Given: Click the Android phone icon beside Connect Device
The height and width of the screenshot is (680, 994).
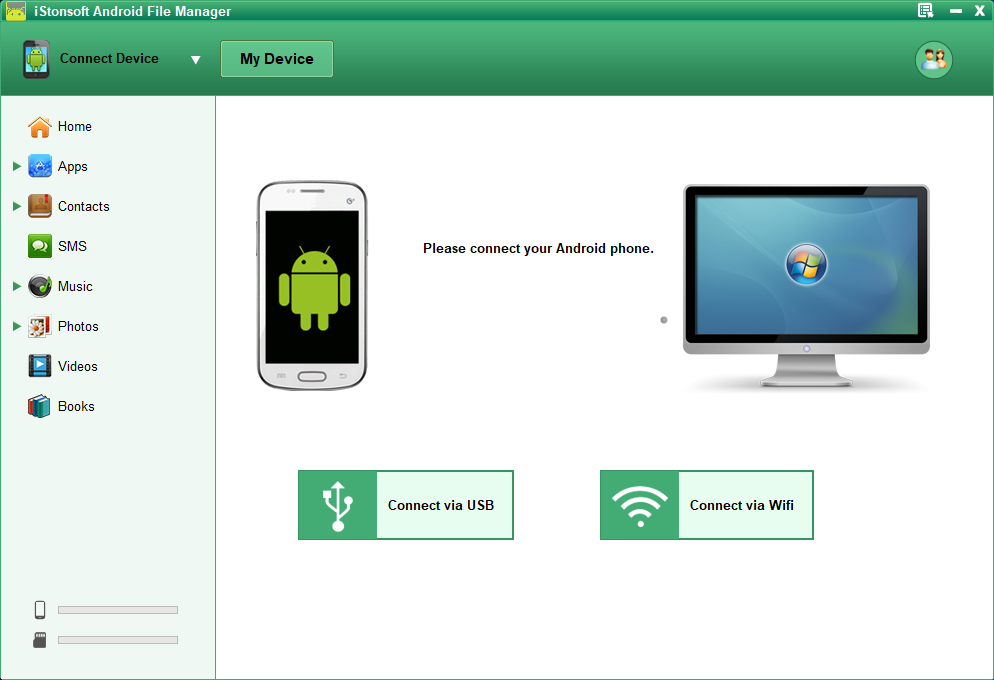Looking at the screenshot, I should click(36, 59).
